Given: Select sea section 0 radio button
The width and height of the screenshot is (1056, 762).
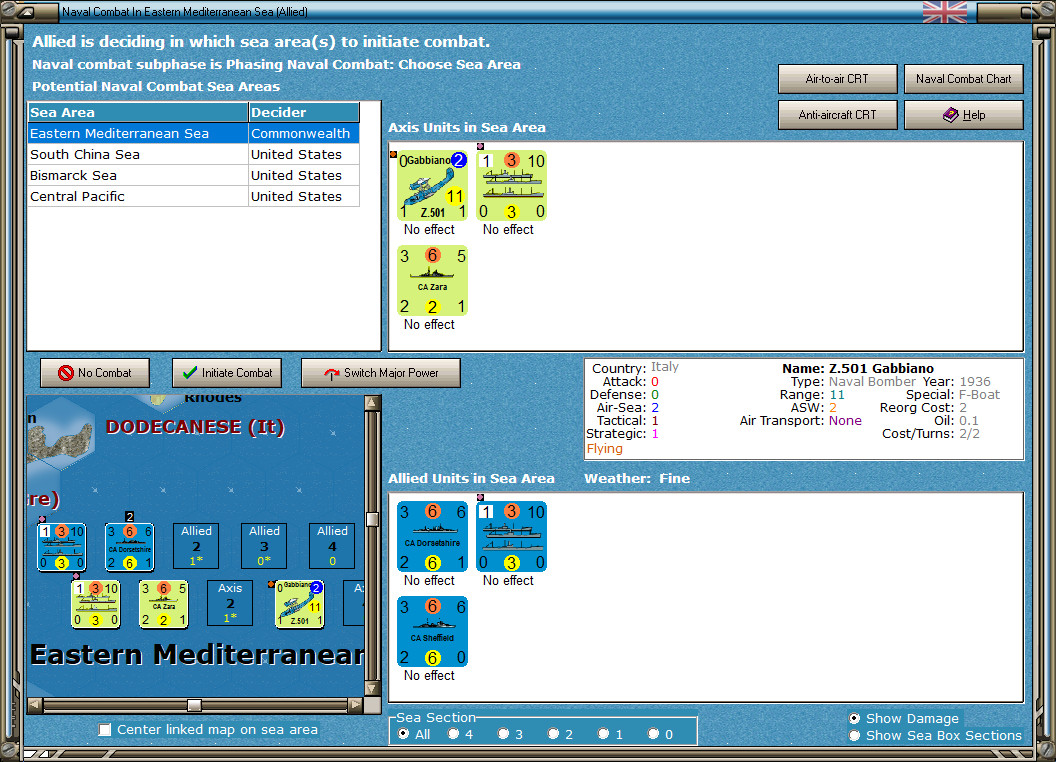Looking at the screenshot, I should 653,734.
